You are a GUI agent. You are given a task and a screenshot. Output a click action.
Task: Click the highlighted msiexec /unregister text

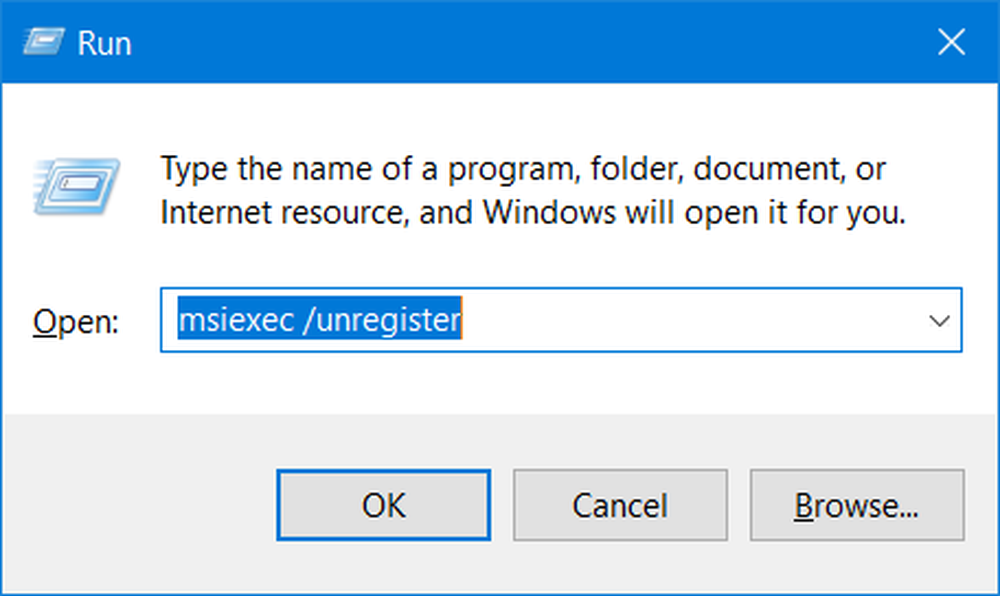click(319, 319)
